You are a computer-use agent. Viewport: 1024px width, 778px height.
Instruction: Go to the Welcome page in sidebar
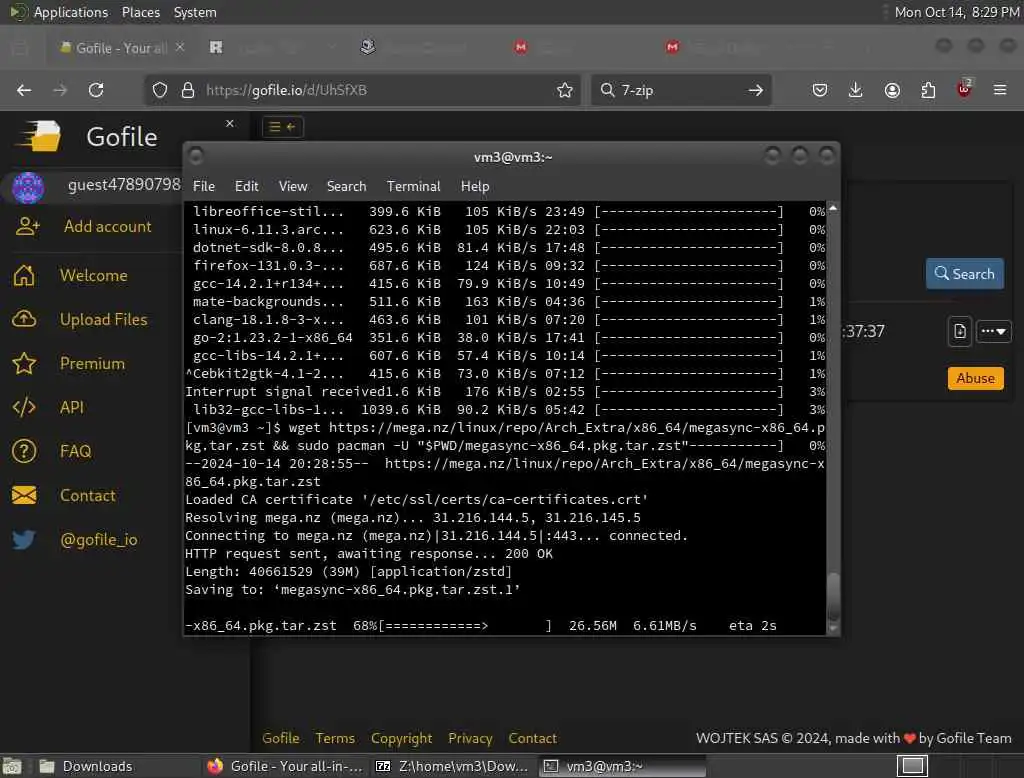[x=93, y=276]
